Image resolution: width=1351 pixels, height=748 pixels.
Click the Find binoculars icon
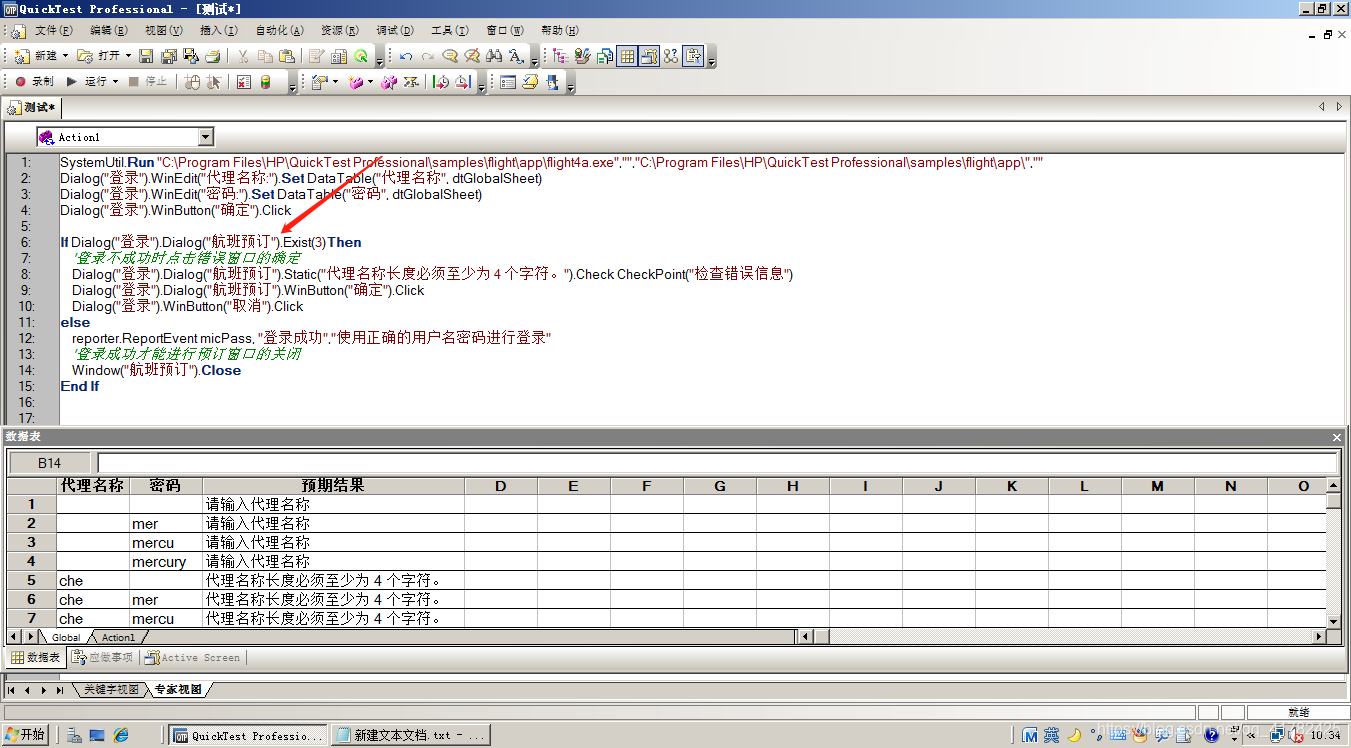[x=494, y=56]
